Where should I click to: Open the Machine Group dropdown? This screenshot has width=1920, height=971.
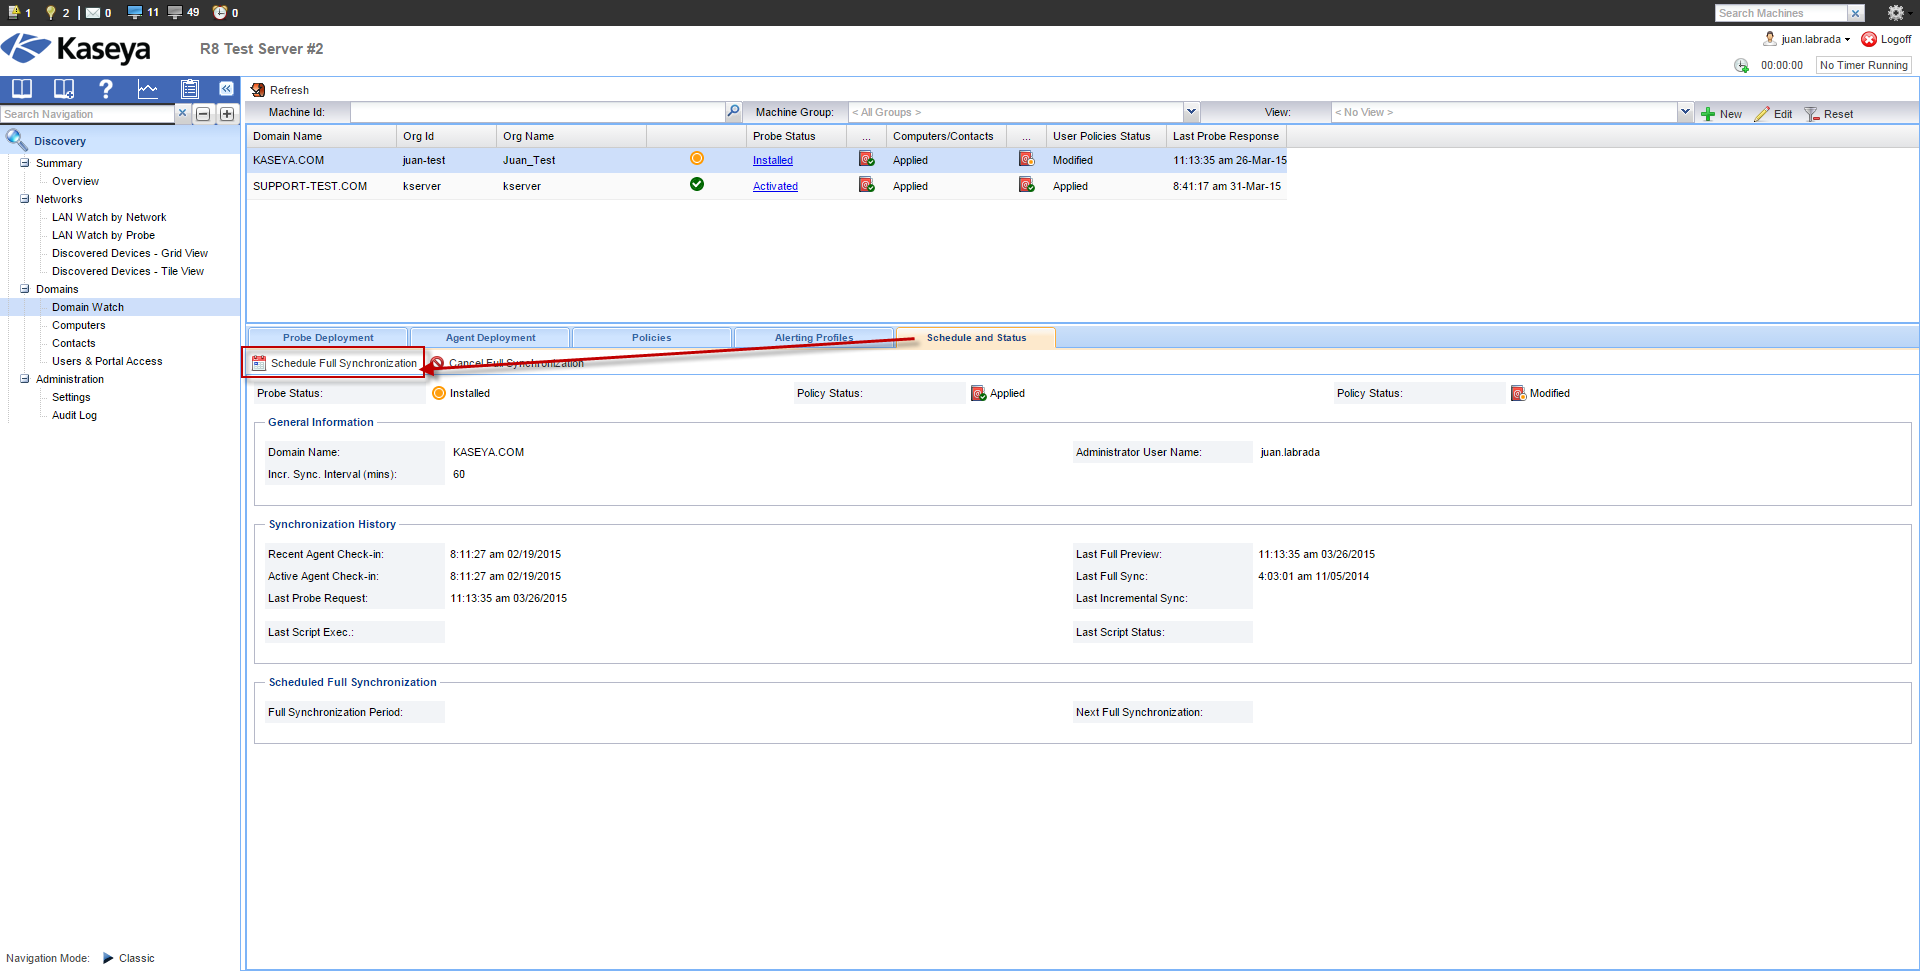1191,112
